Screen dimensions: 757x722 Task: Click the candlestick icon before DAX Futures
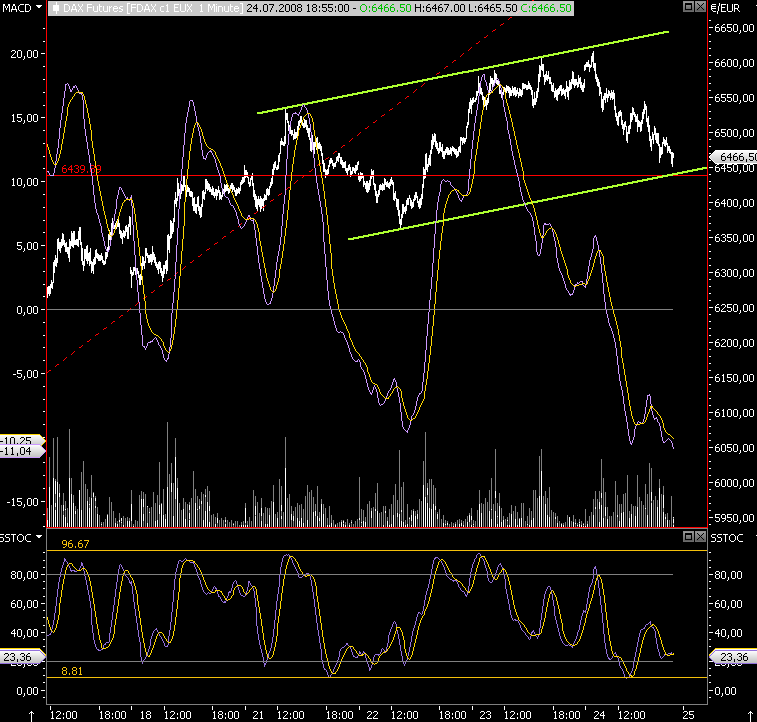(x=56, y=8)
